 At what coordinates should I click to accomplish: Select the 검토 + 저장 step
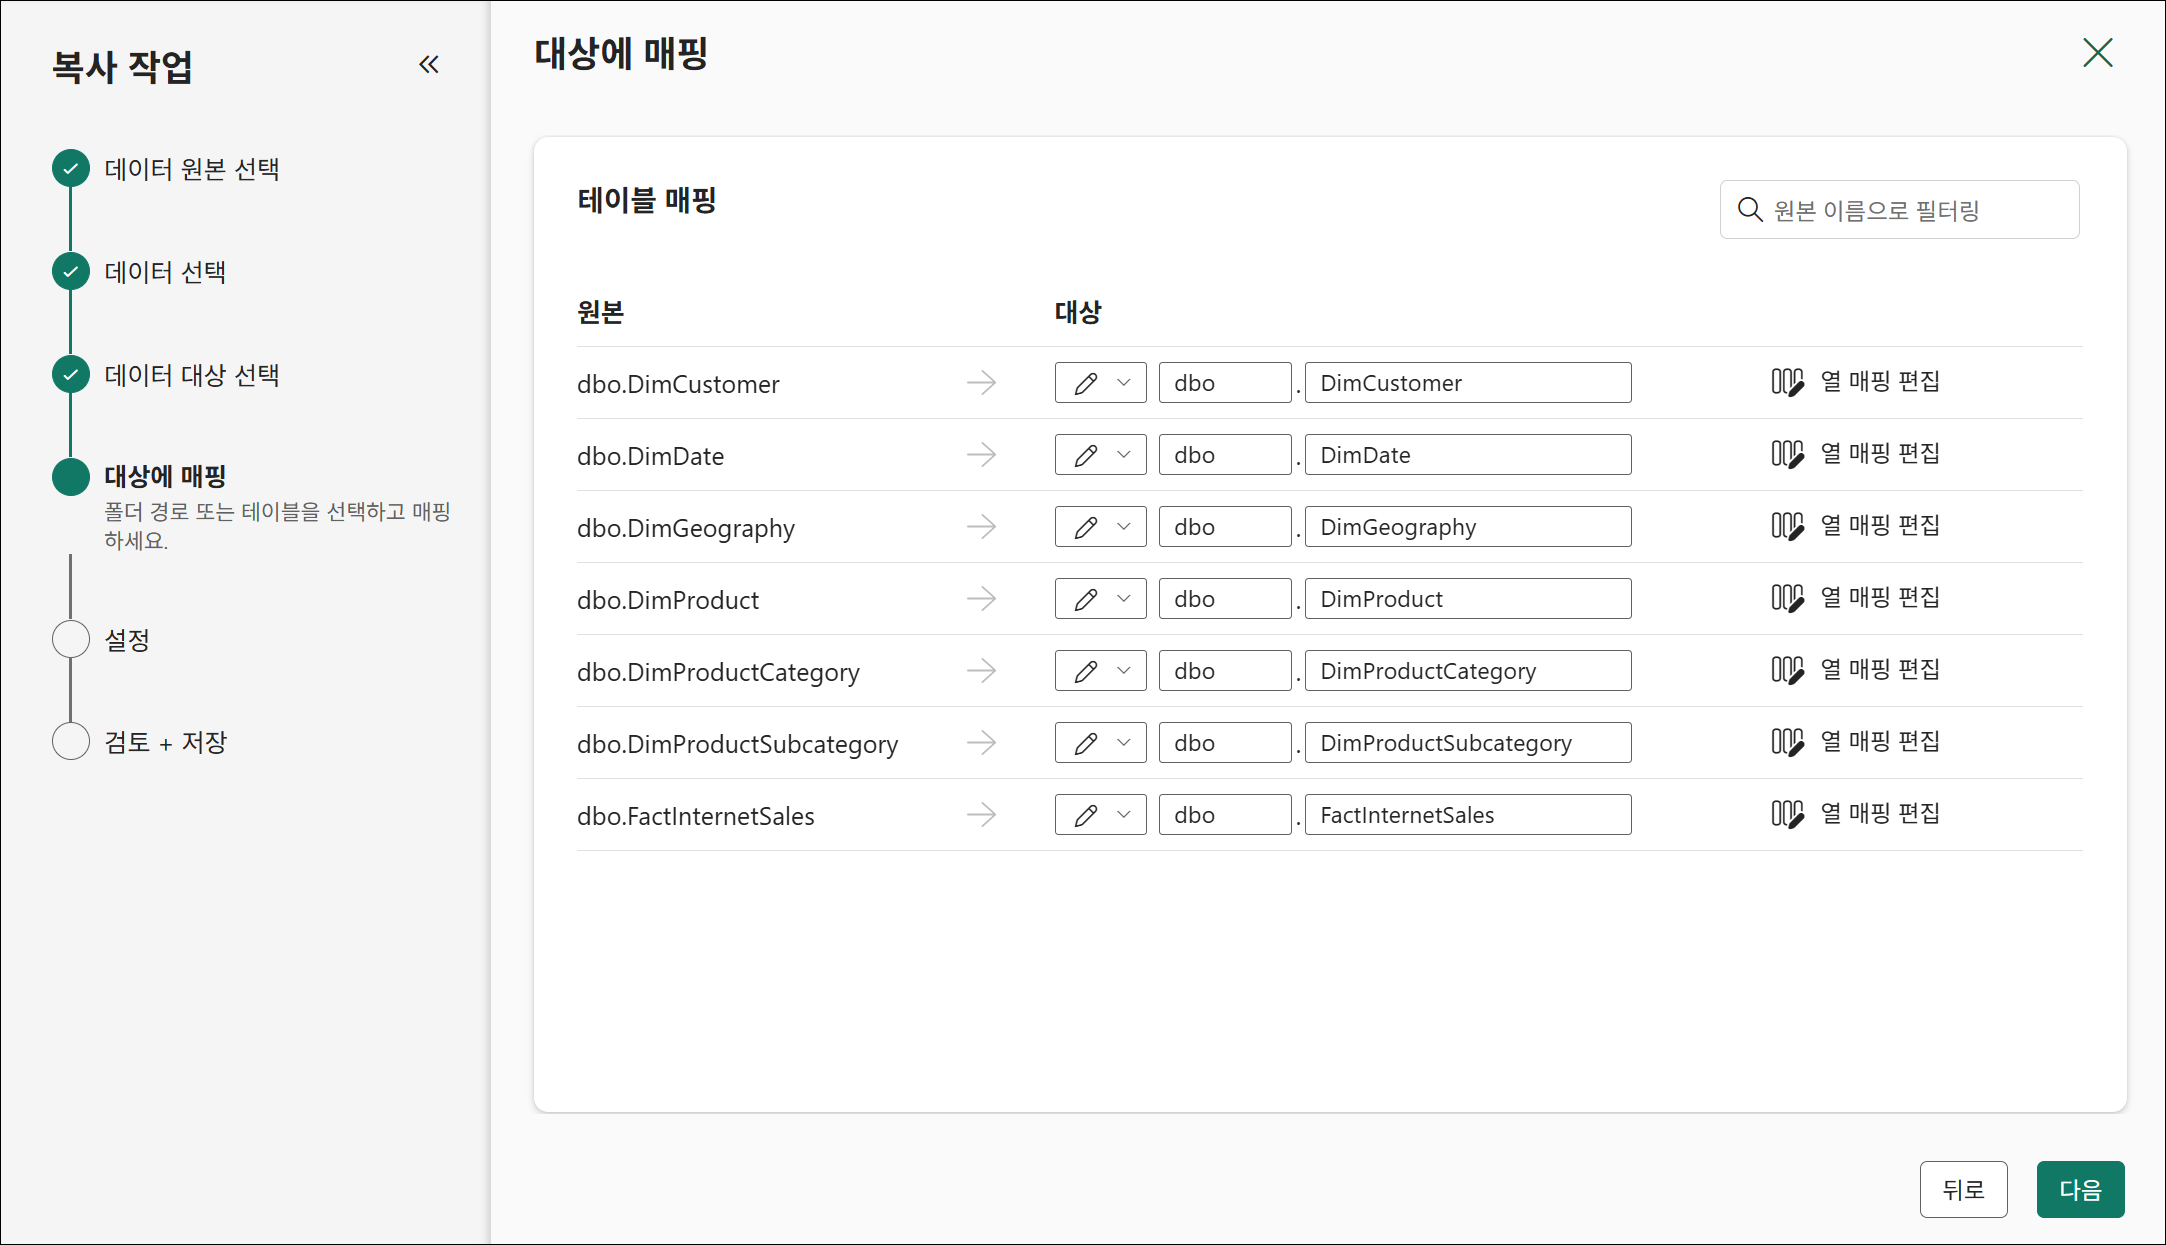point(165,742)
